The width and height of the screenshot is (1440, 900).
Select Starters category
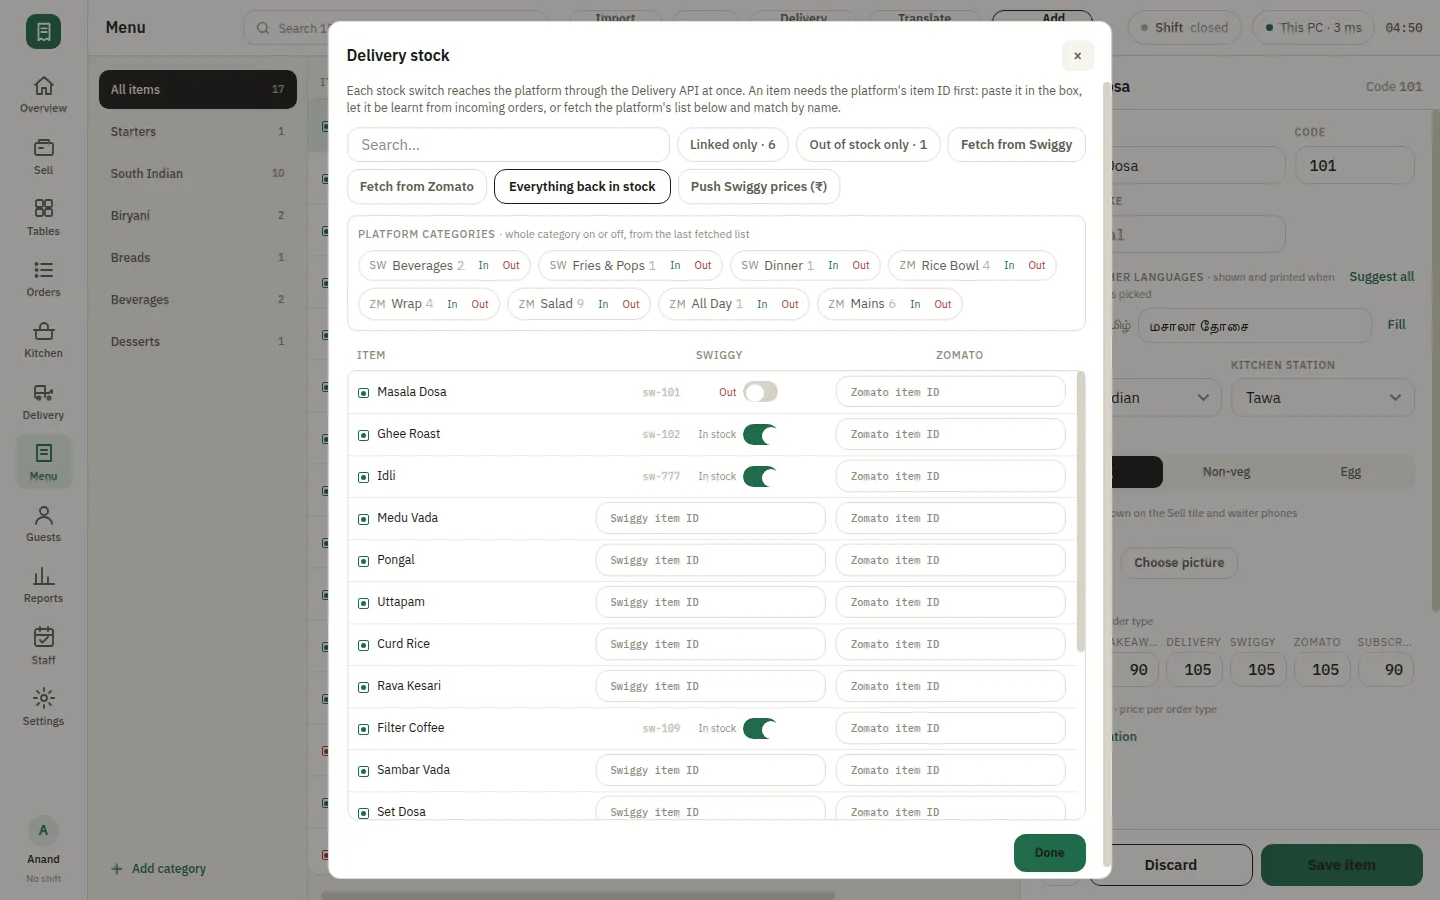(197, 131)
